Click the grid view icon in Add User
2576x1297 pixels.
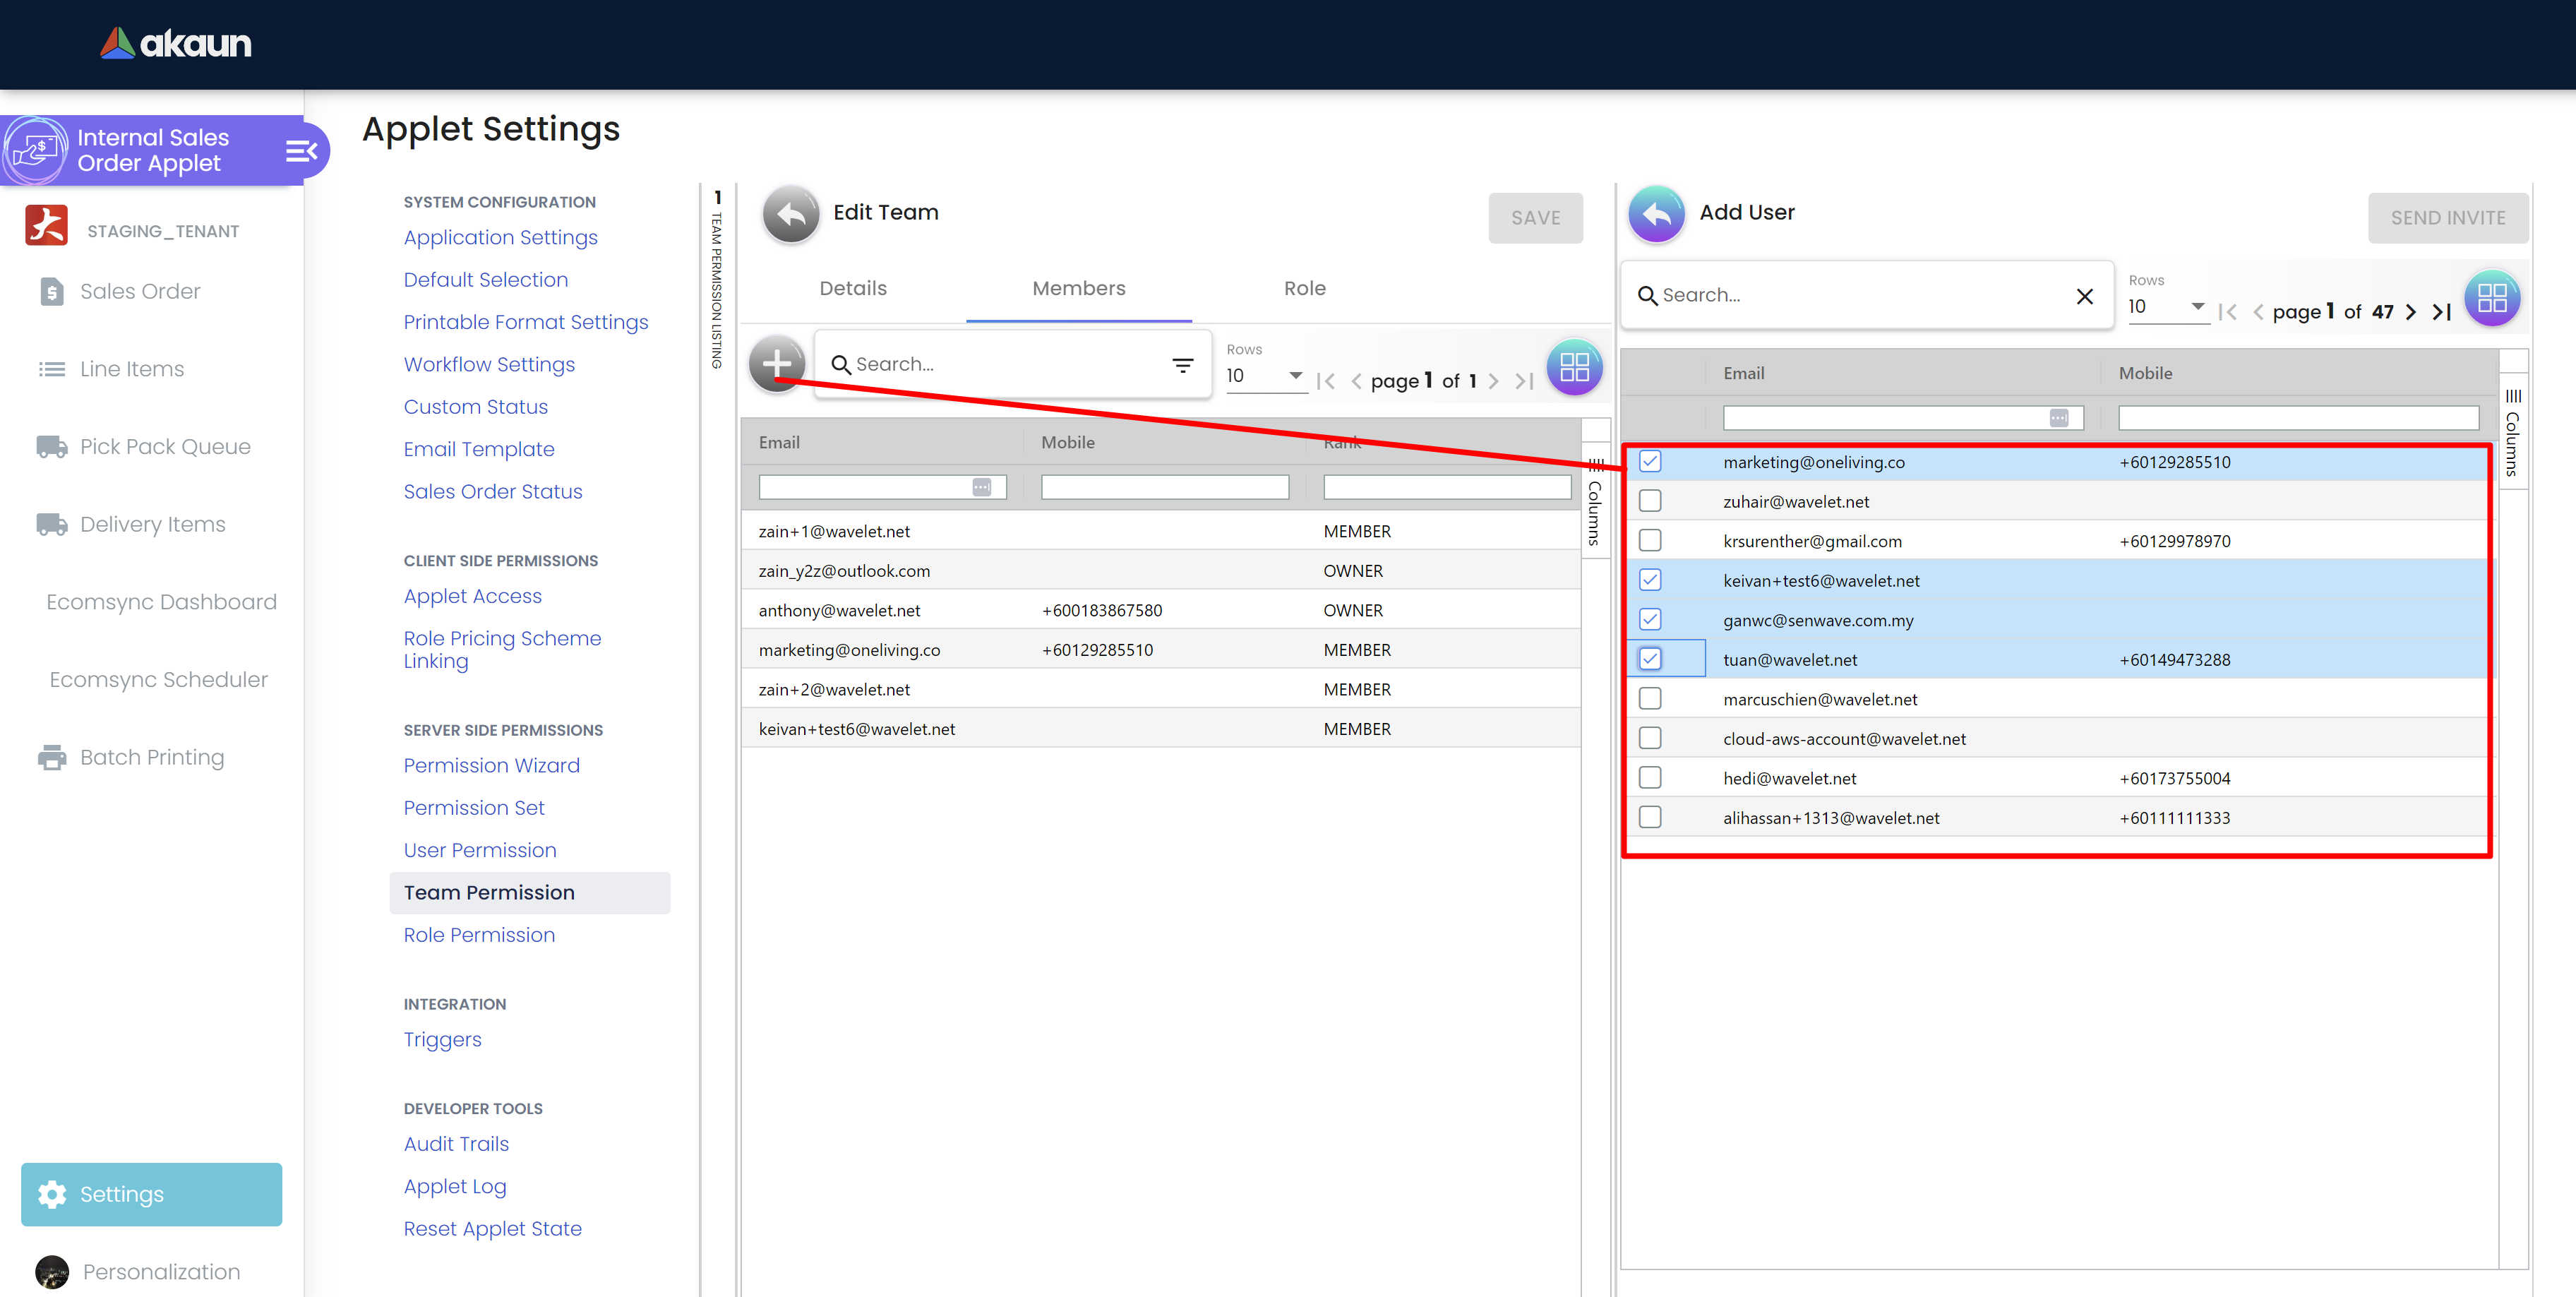[x=2491, y=298]
